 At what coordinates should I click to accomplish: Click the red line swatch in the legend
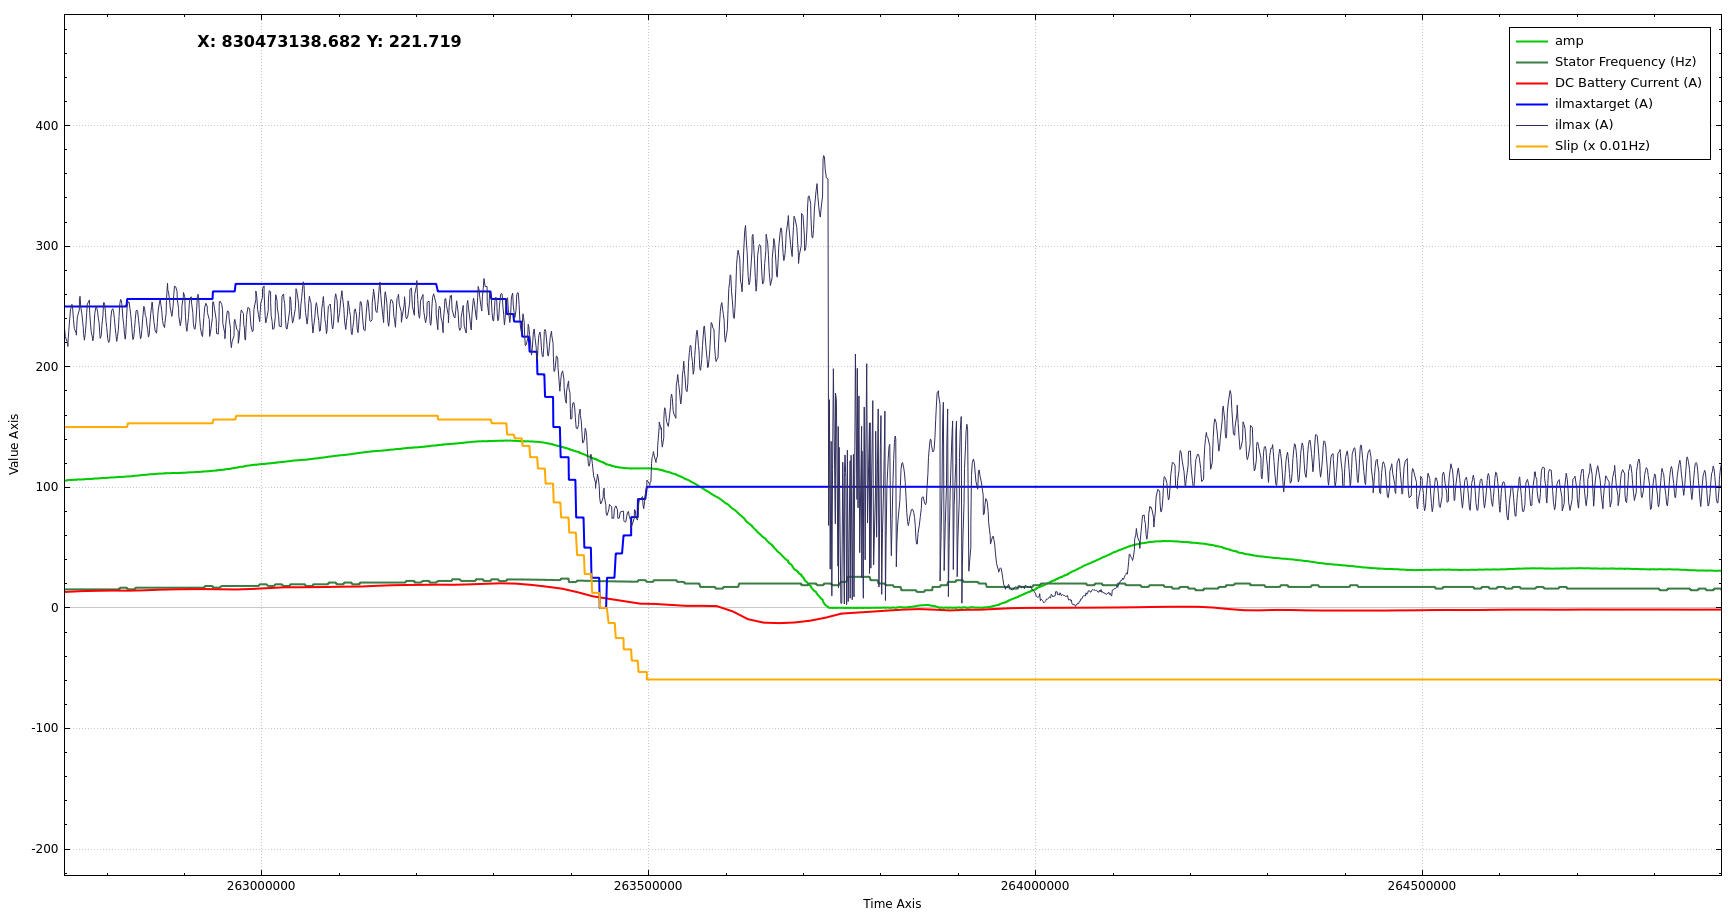(x=1531, y=83)
